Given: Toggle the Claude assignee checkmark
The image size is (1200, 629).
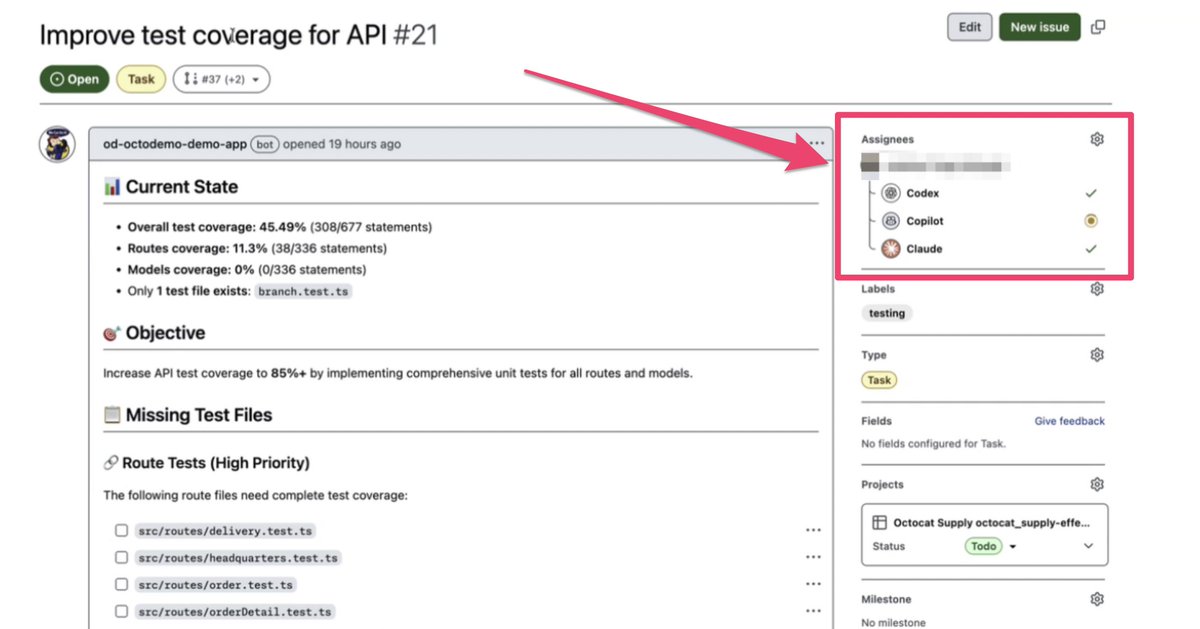Looking at the screenshot, I should (1091, 249).
